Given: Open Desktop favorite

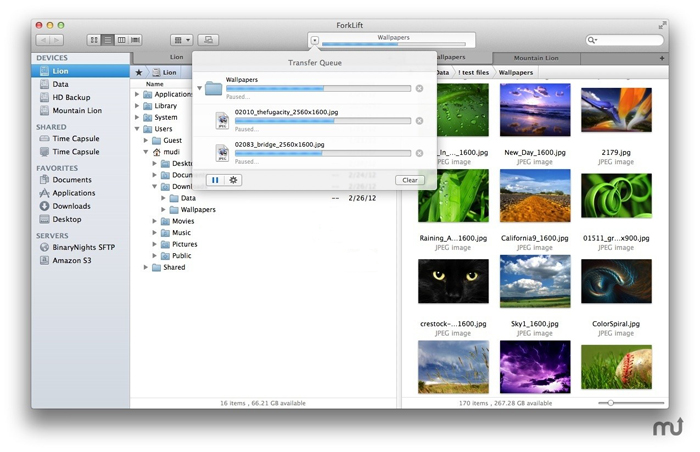Looking at the screenshot, I should [x=80, y=219].
